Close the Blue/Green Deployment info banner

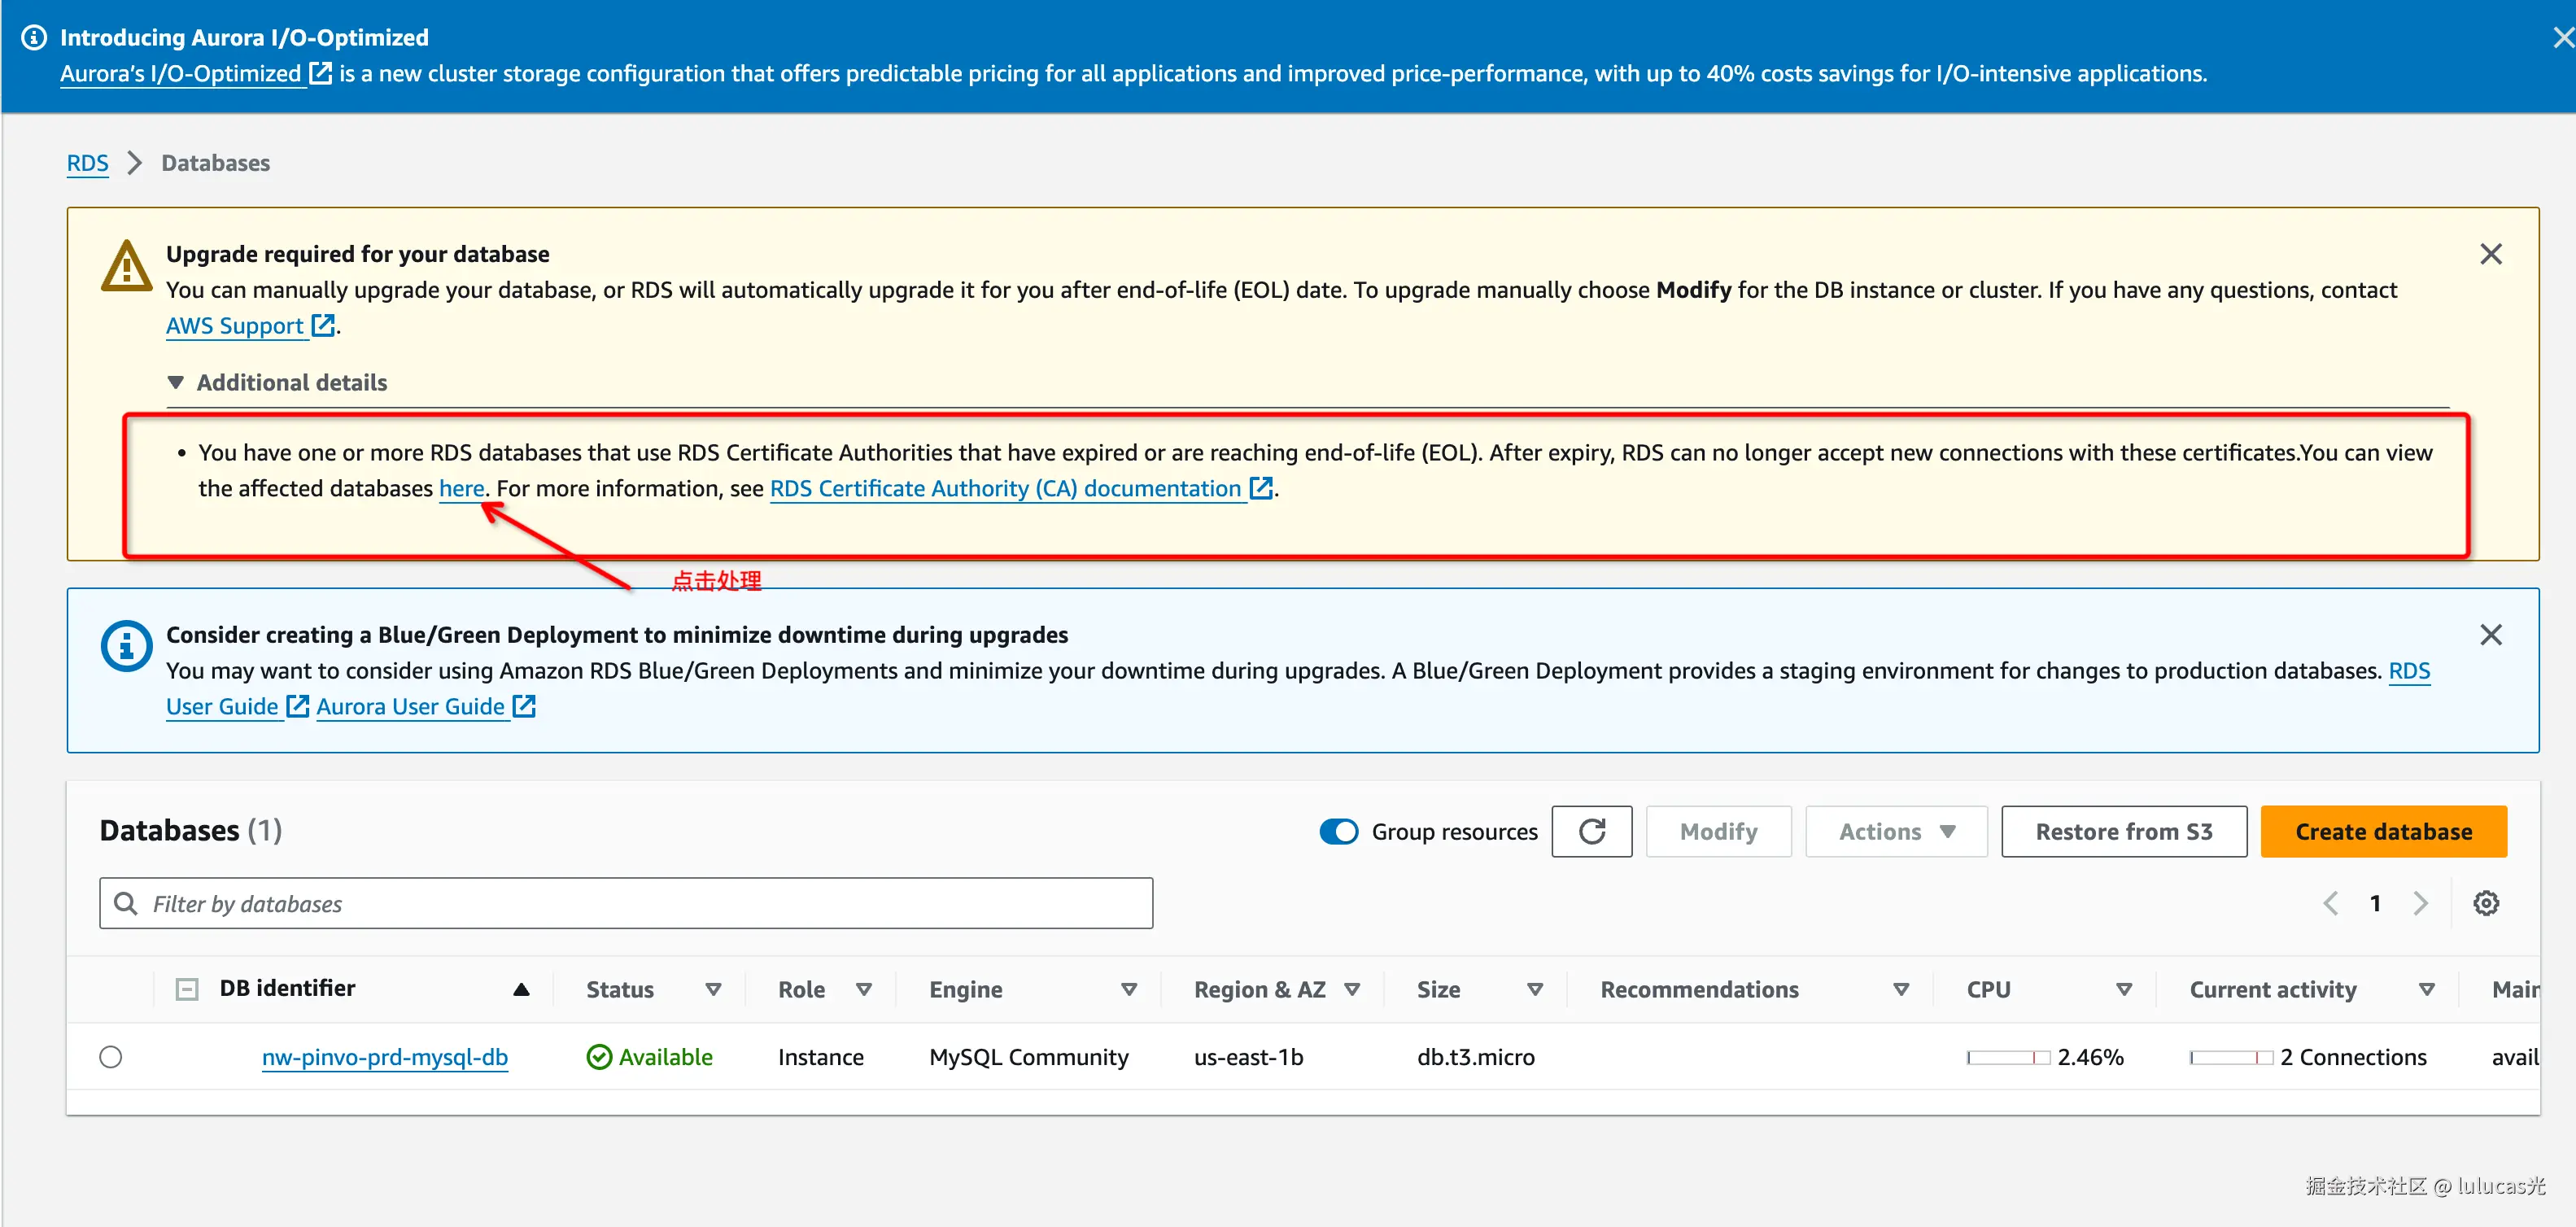coord(2490,635)
